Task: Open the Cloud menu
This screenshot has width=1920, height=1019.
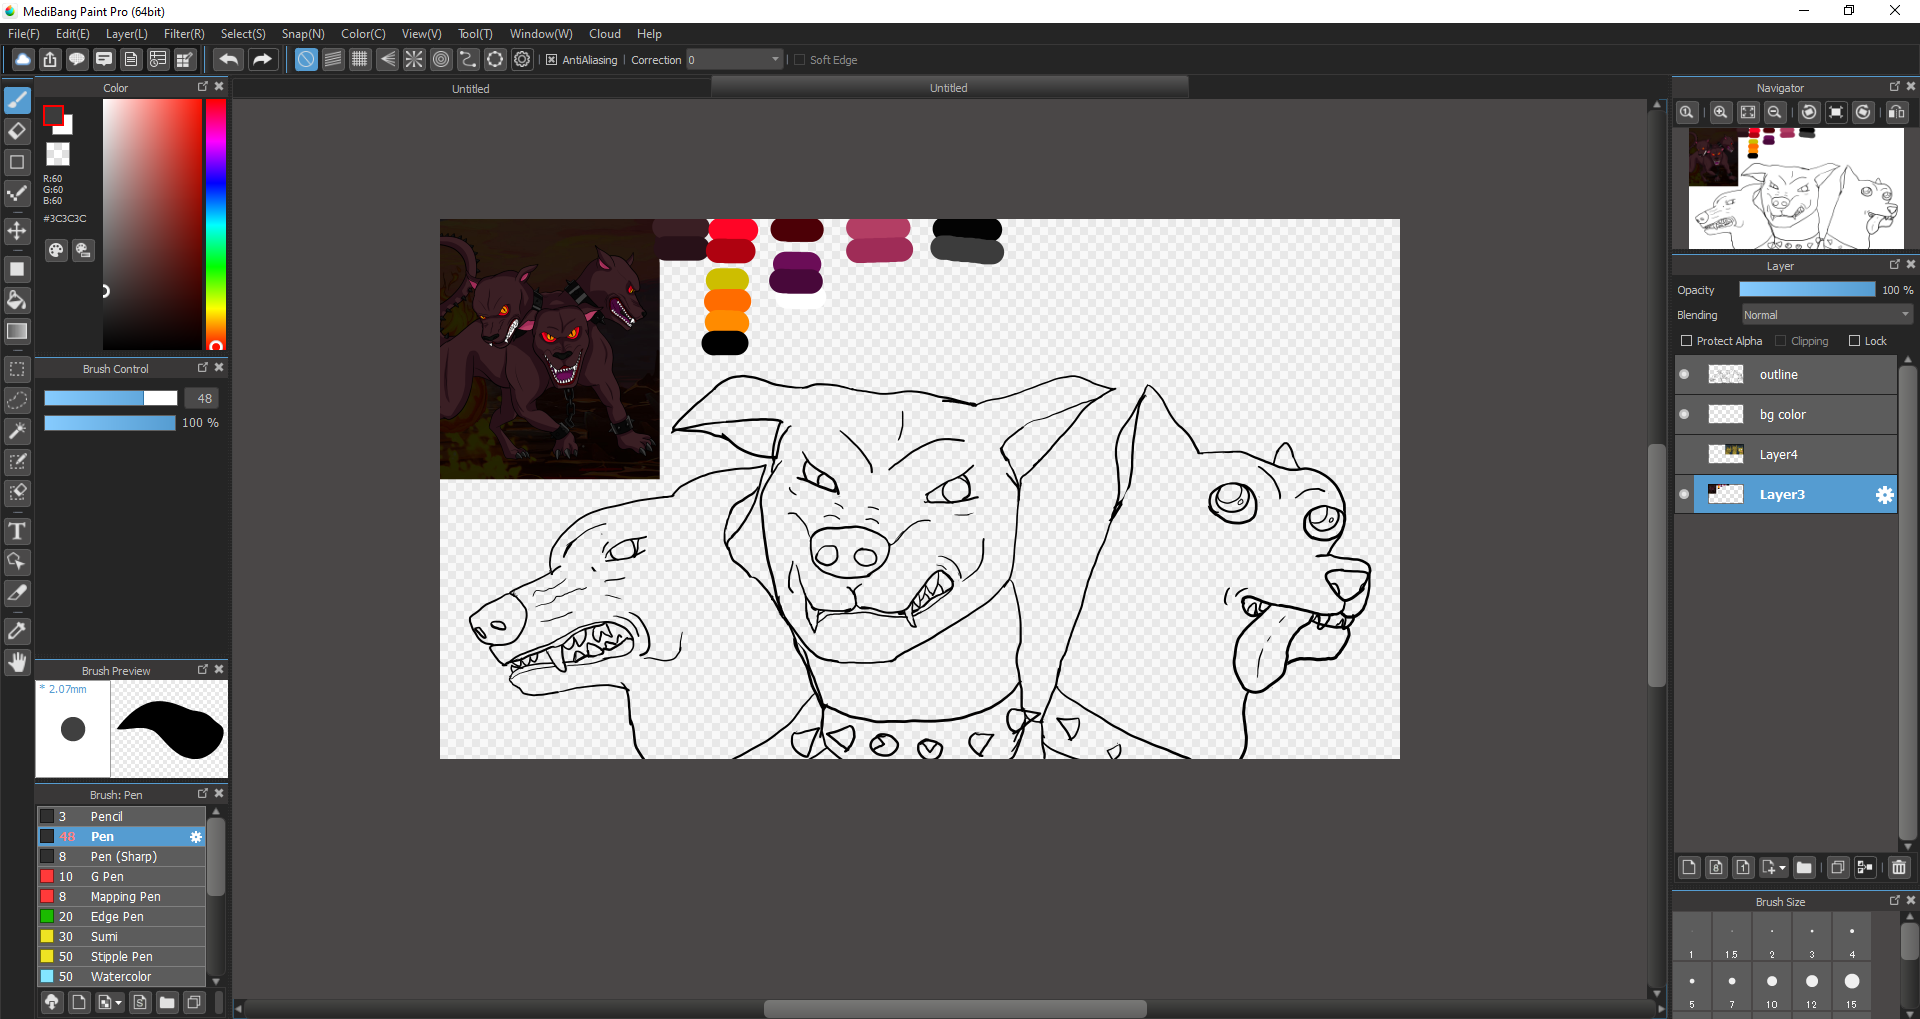Action: tap(604, 34)
